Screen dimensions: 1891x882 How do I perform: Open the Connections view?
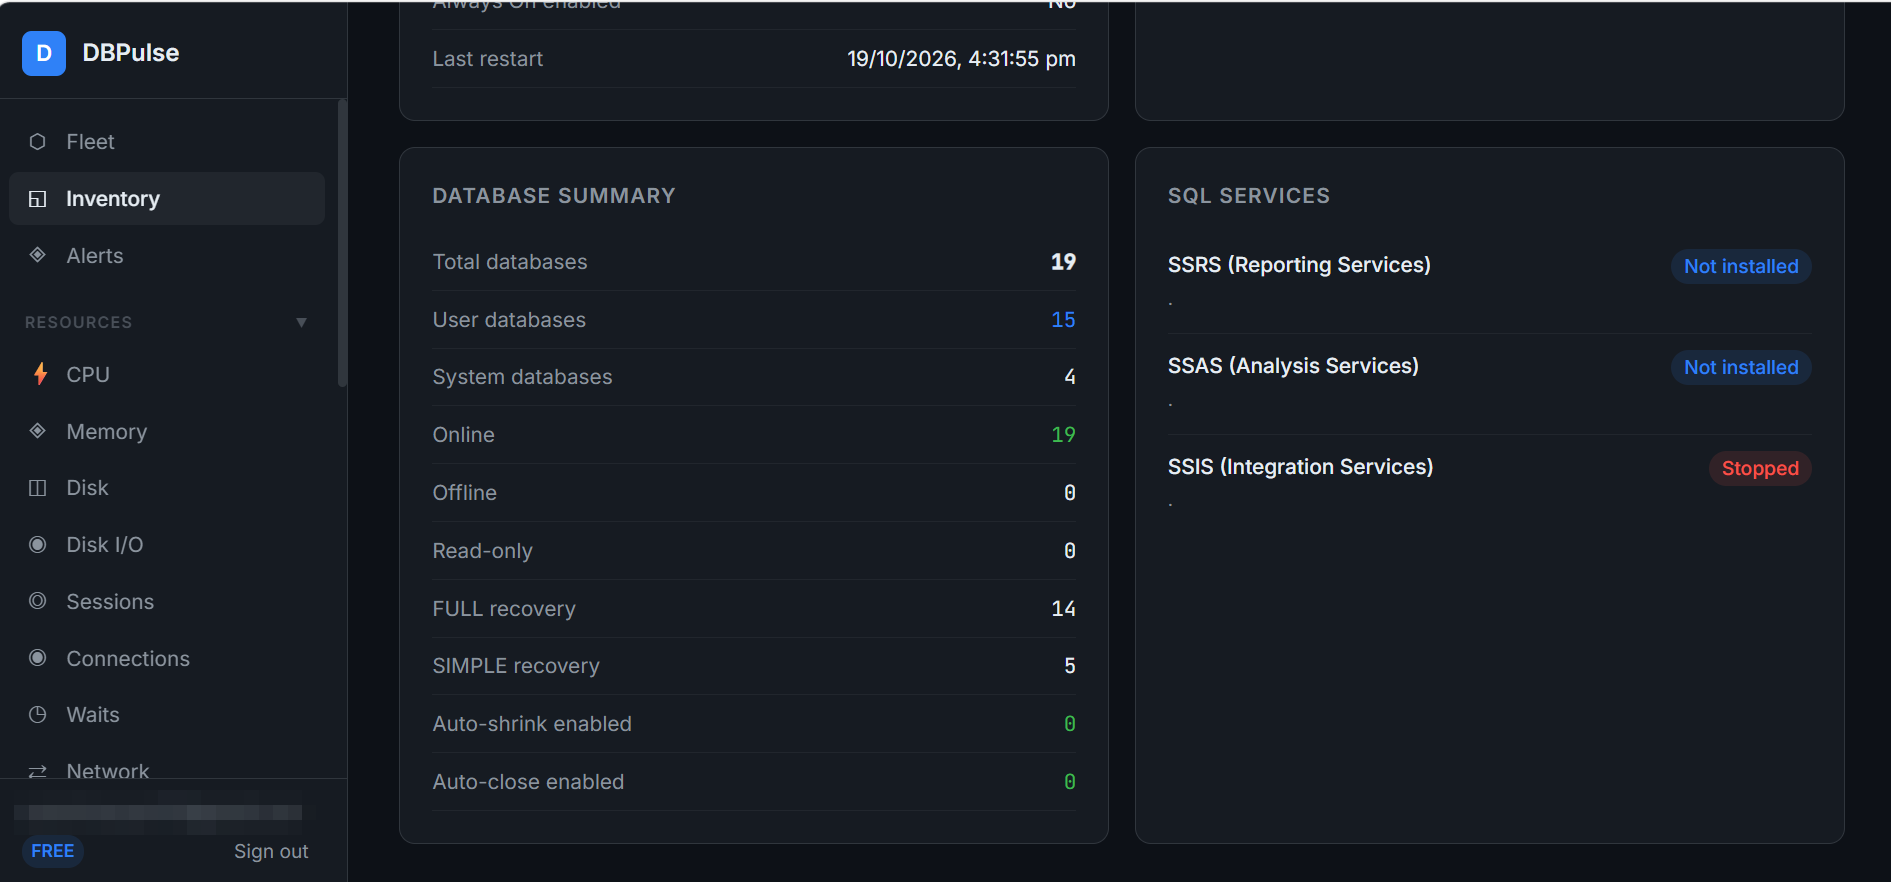pyautogui.click(x=167, y=658)
